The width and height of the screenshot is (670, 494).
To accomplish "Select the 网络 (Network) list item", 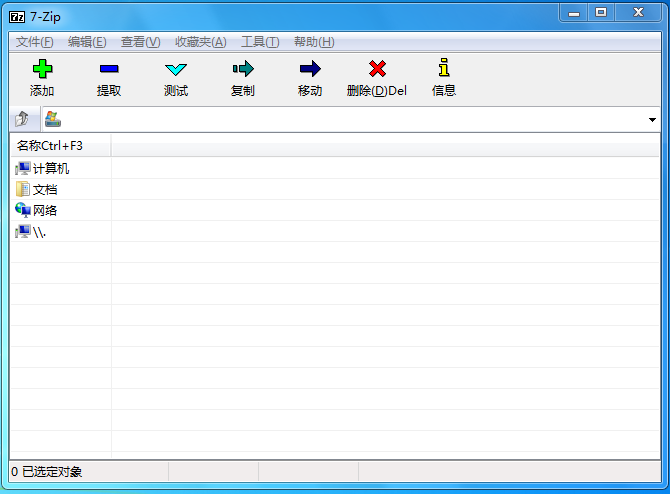I will point(44,210).
